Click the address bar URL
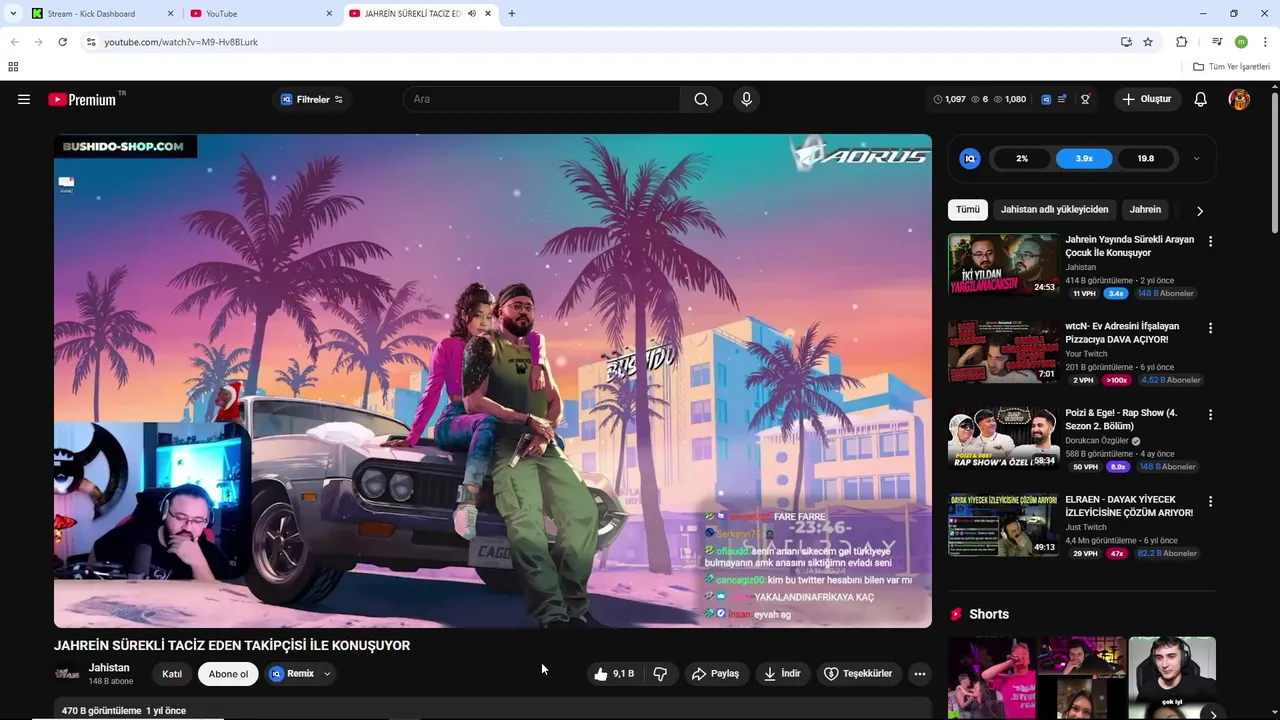The height and width of the screenshot is (720, 1280). 181,42
